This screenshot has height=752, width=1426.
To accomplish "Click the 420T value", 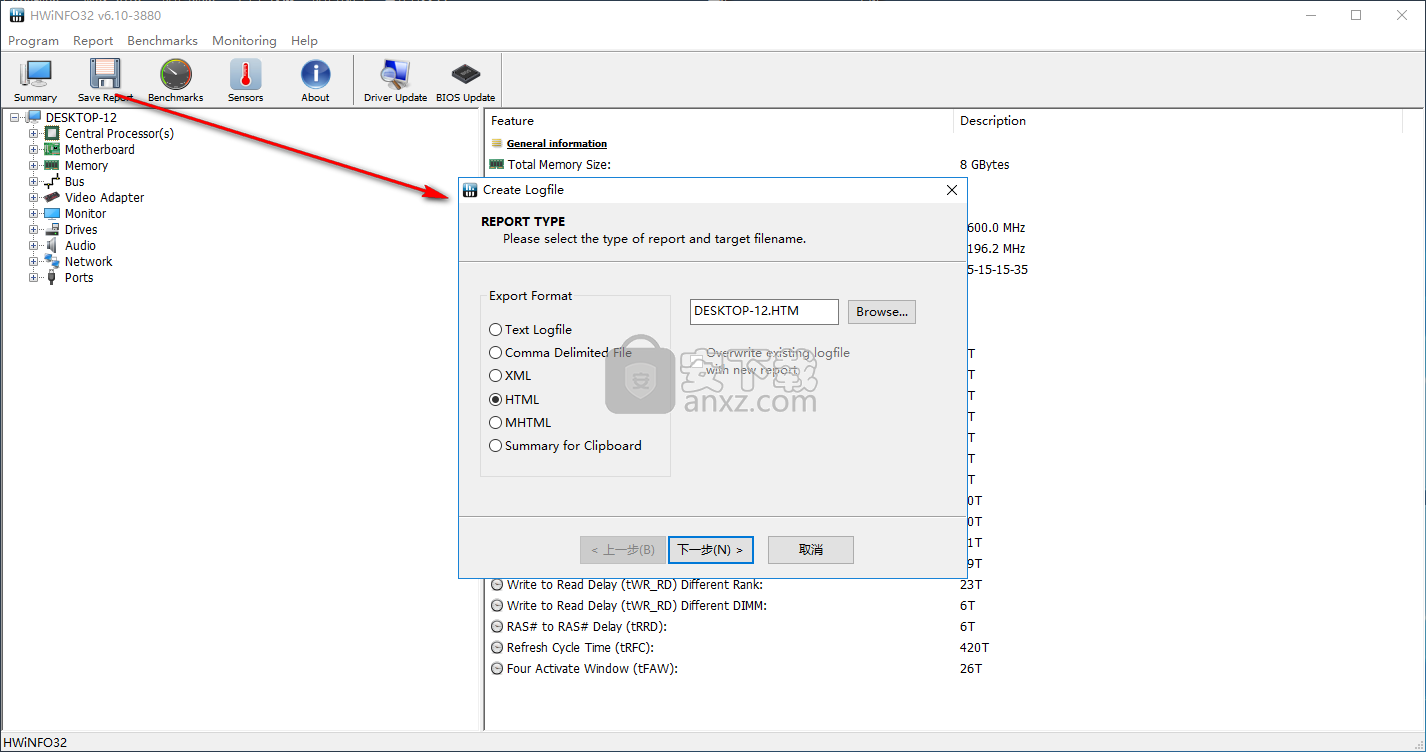I will [x=973, y=647].
